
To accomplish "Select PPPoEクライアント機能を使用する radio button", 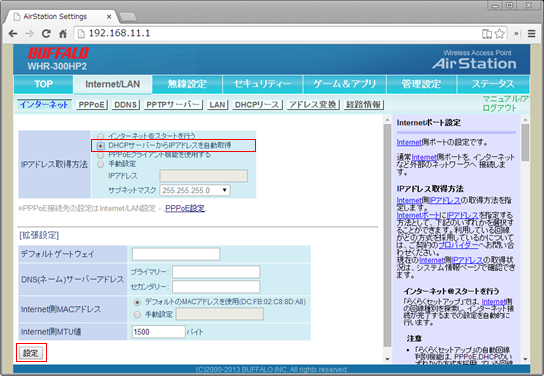I will (x=101, y=155).
